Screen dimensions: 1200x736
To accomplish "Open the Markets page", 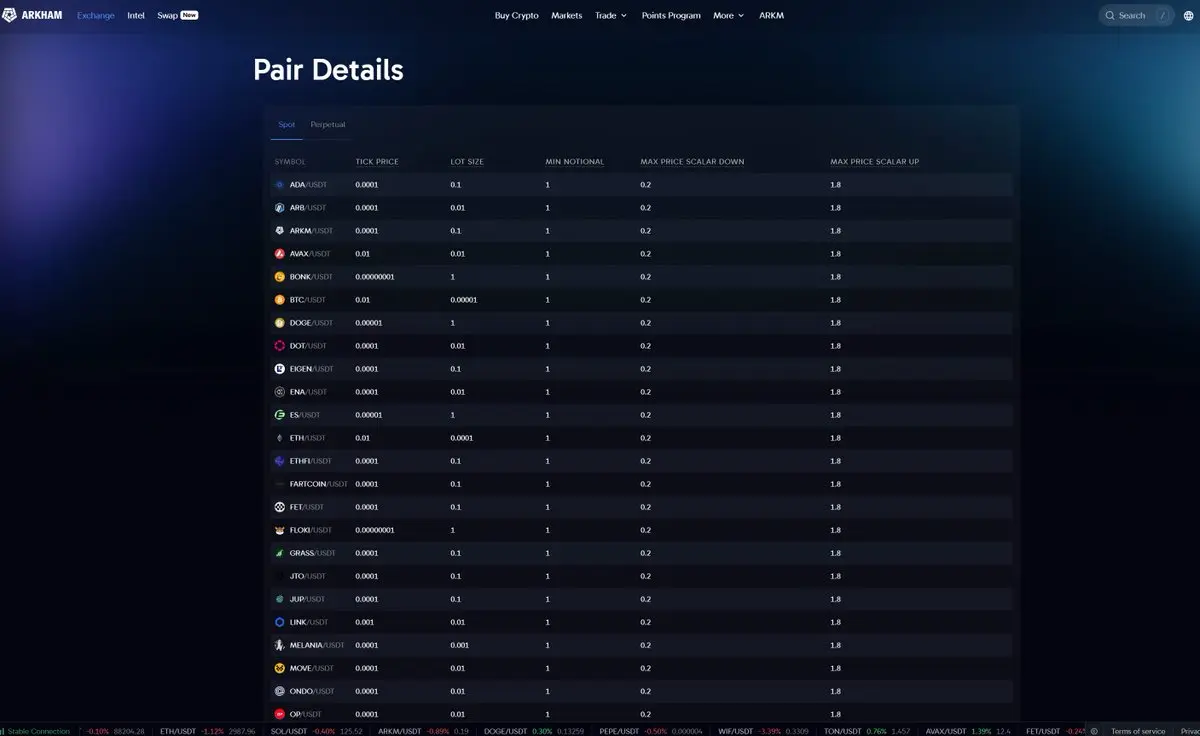I will (x=567, y=16).
